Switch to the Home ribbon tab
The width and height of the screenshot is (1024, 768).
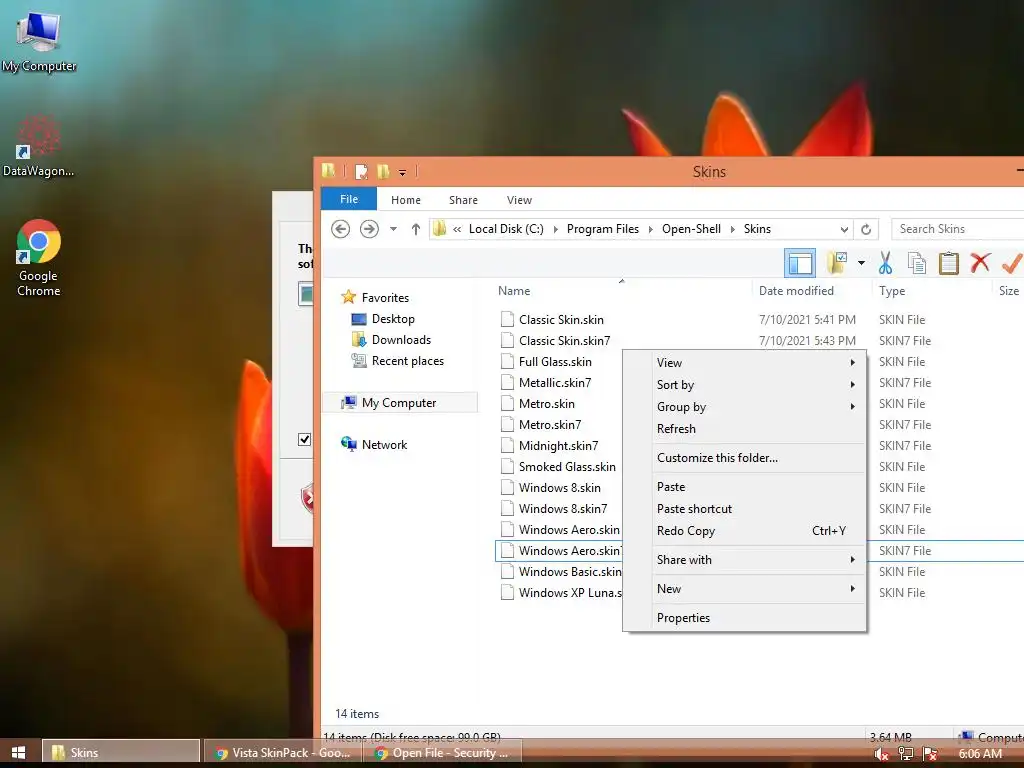pos(406,200)
